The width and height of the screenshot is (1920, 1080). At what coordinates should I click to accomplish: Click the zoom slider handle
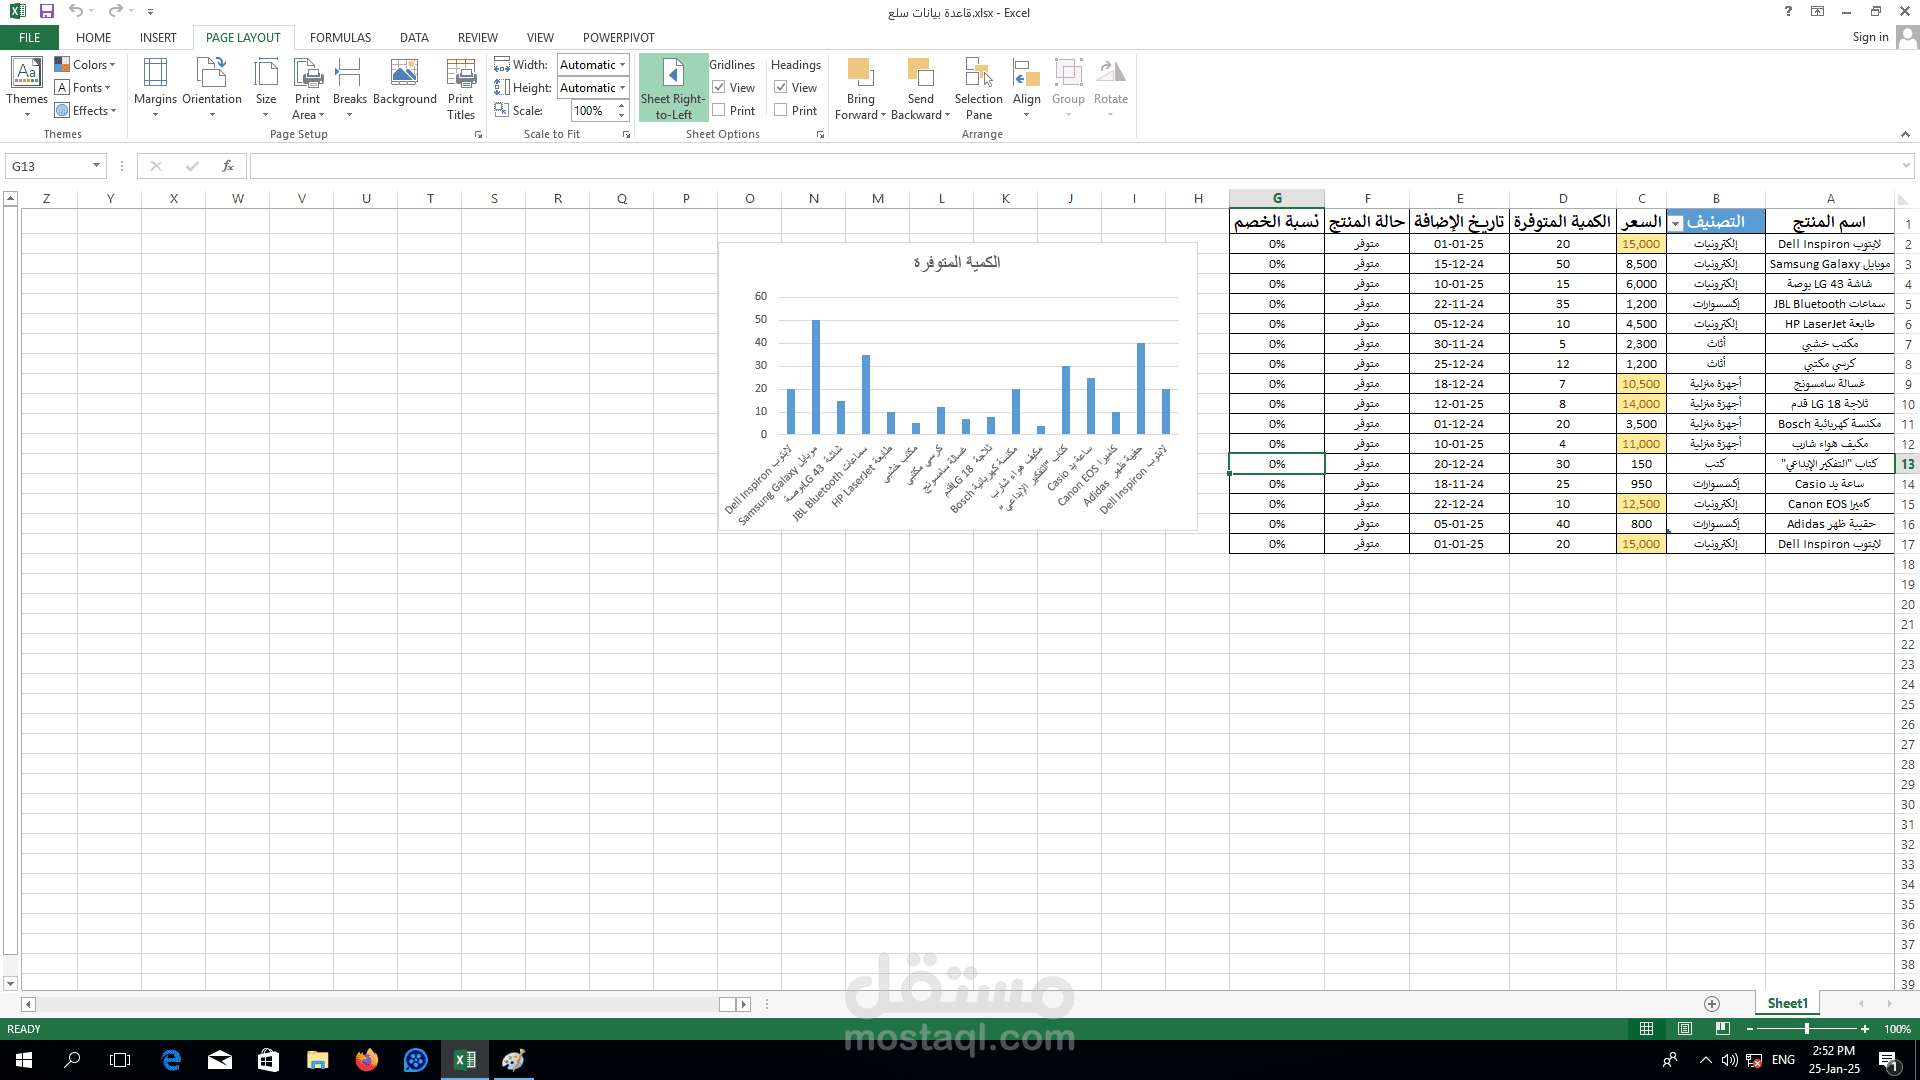1807,1029
